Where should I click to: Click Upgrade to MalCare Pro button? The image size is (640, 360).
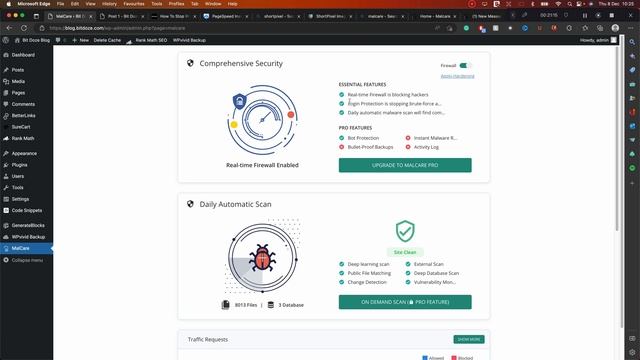[405, 165]
